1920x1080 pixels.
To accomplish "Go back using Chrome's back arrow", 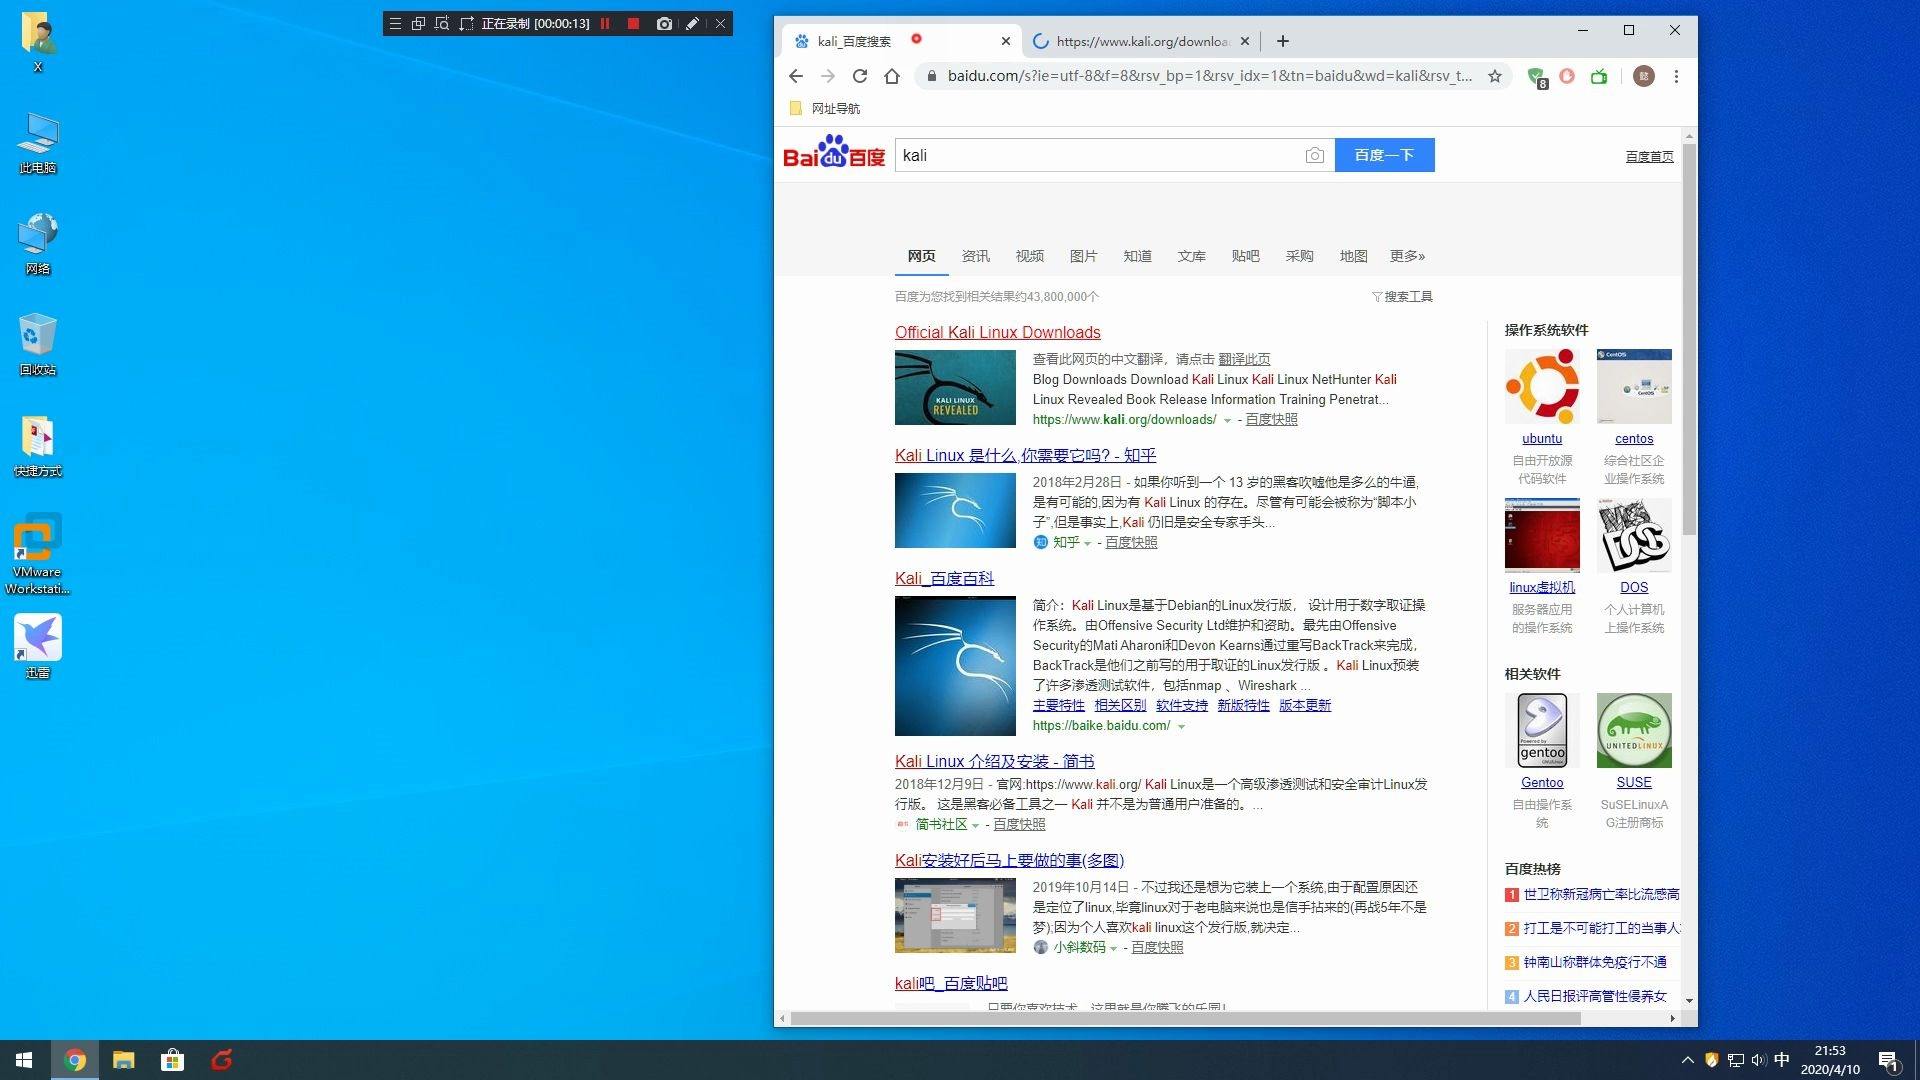I will (796, 76).
